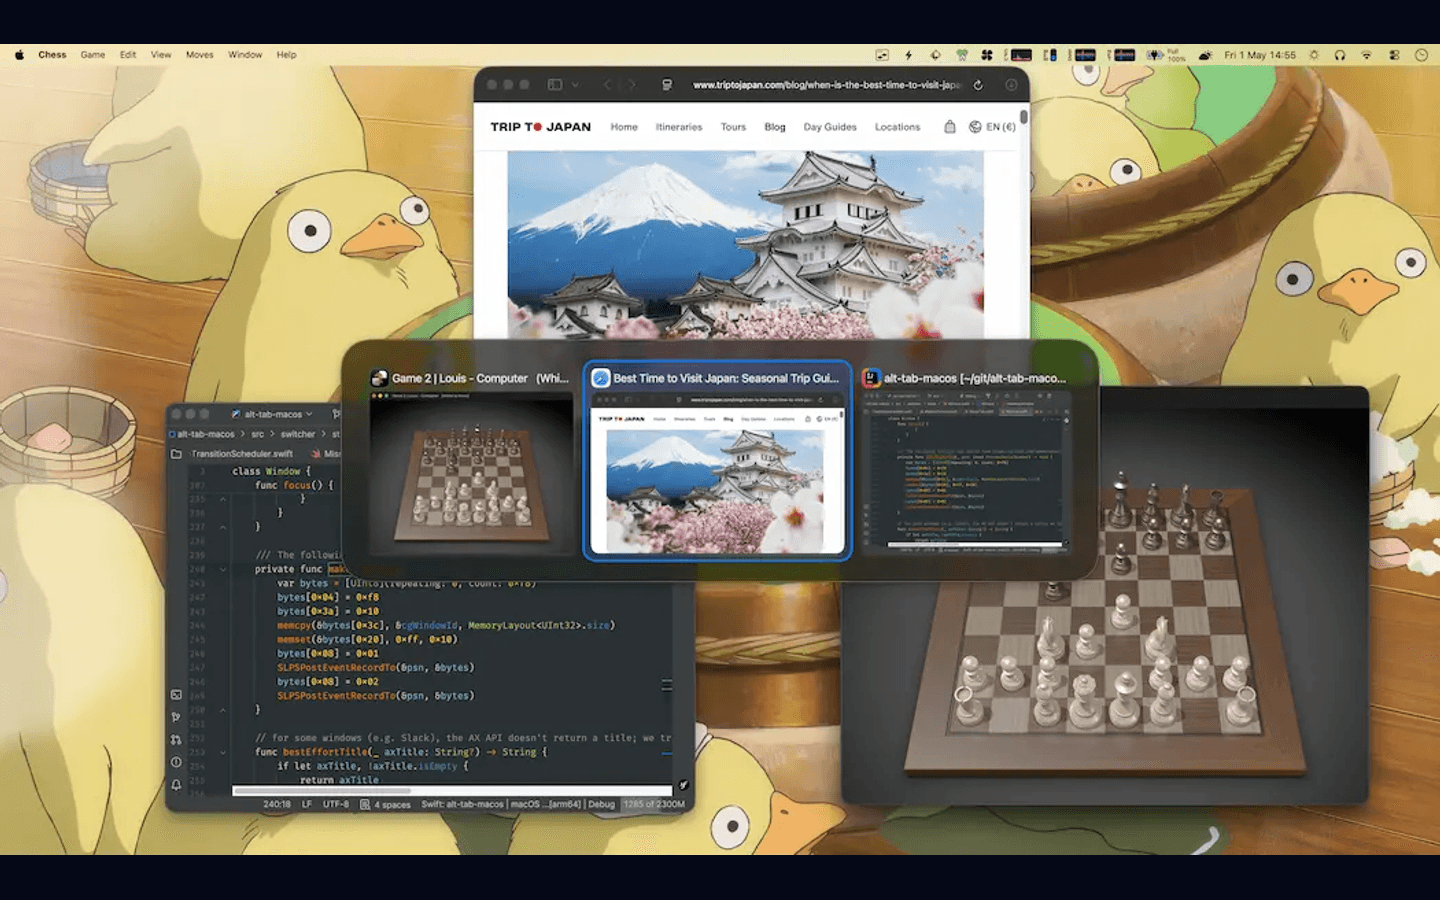Click the Safari page reader icon

(667, 85)
